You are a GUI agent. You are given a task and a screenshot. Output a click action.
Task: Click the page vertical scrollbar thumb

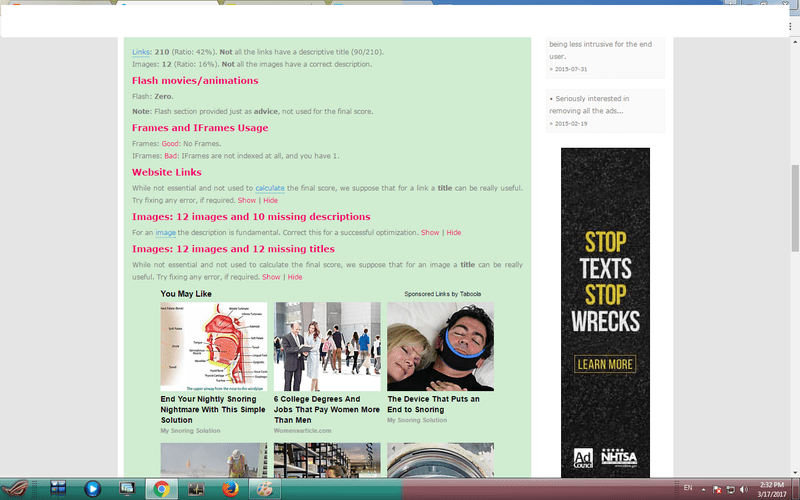795,208
